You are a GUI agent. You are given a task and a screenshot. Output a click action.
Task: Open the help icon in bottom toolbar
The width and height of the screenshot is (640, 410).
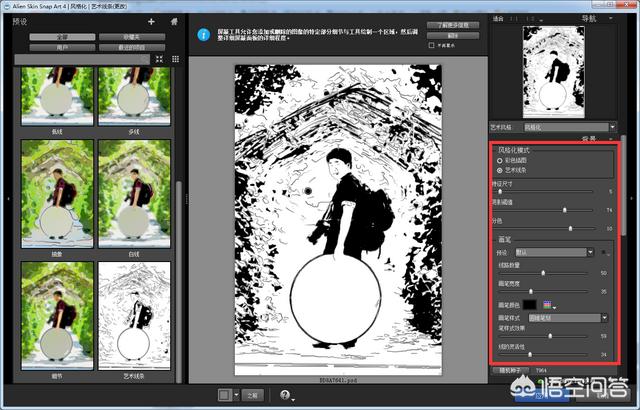[286, 395]
